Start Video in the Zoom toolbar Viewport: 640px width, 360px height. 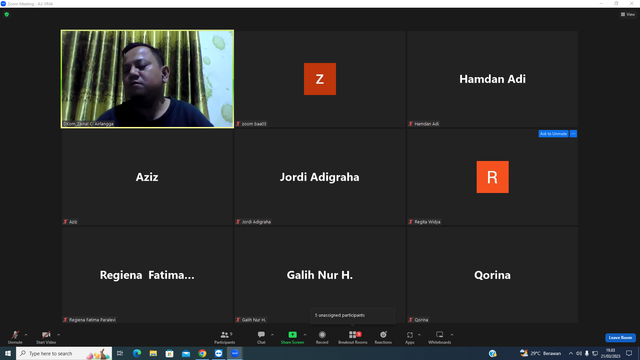coord(46,337)
